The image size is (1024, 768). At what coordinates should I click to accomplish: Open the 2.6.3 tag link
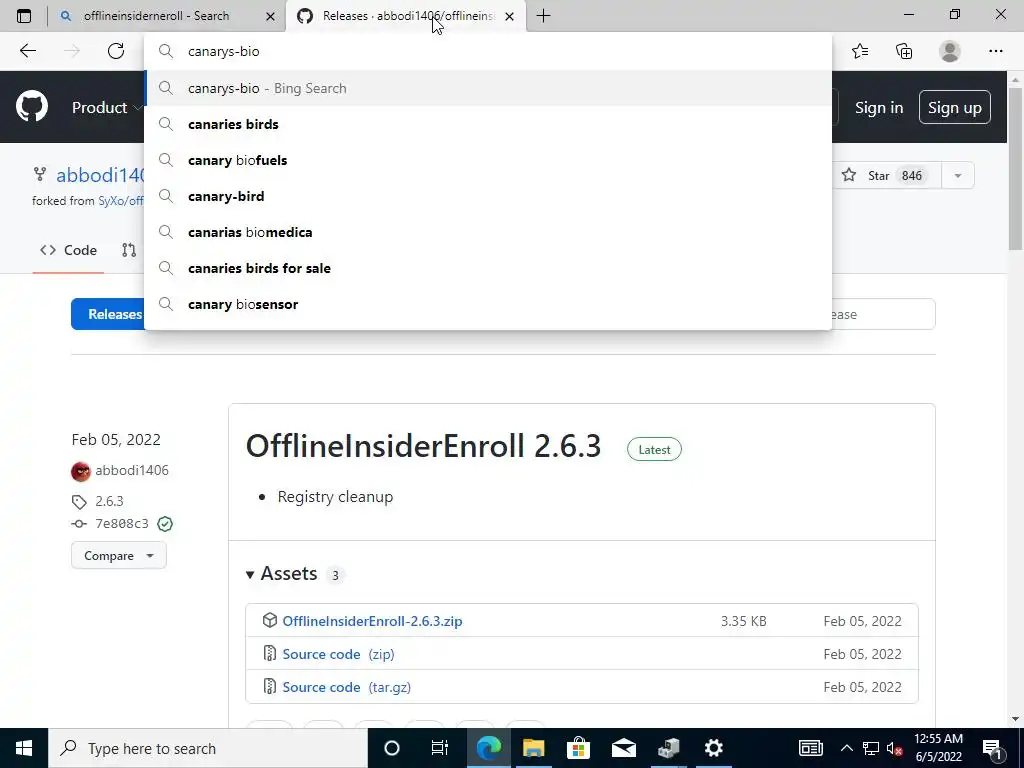click(109, 501)
